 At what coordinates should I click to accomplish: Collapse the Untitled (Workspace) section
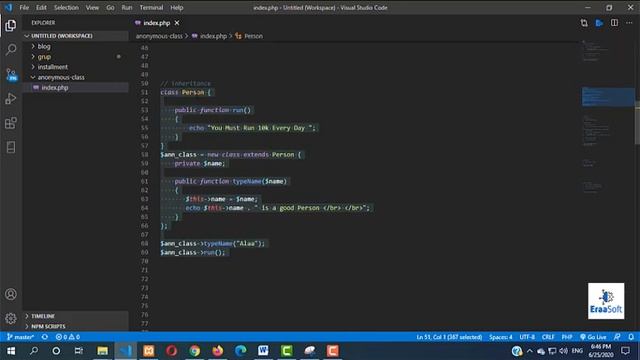[76, 36]
